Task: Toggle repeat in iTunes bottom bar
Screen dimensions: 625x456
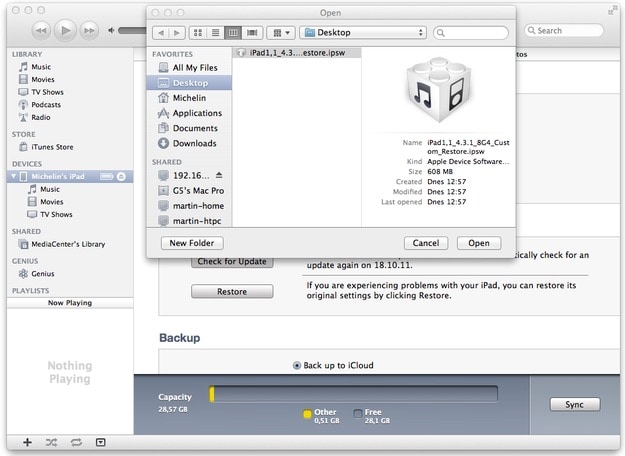Action: [76, 442]
